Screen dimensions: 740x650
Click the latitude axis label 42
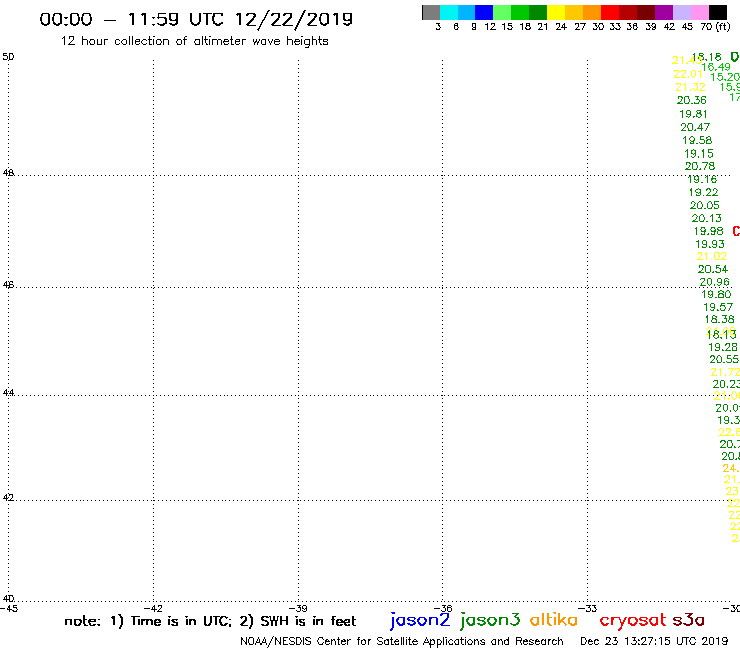point(8,498)
